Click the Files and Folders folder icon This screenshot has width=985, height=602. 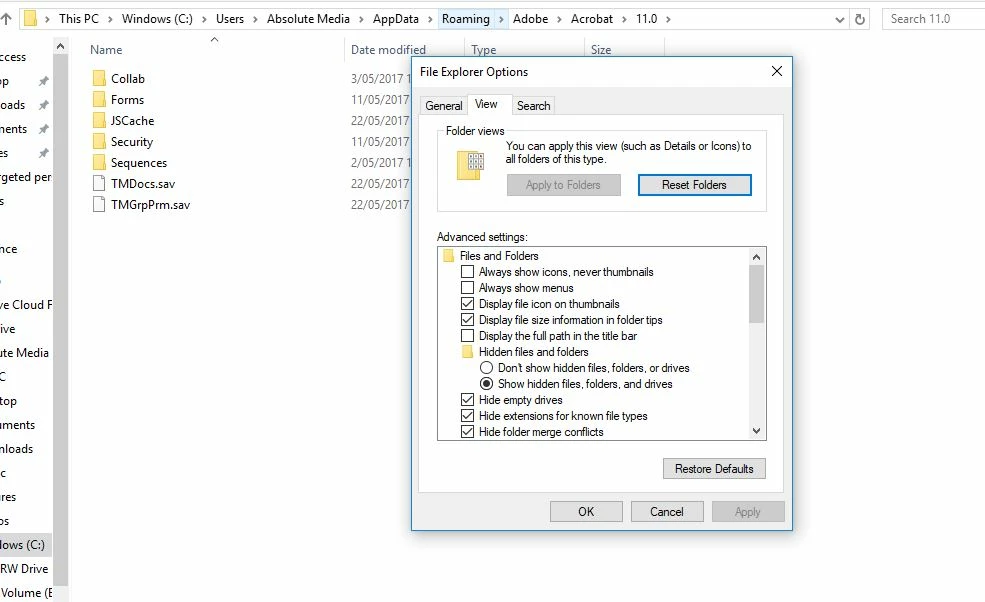(449, 256)
